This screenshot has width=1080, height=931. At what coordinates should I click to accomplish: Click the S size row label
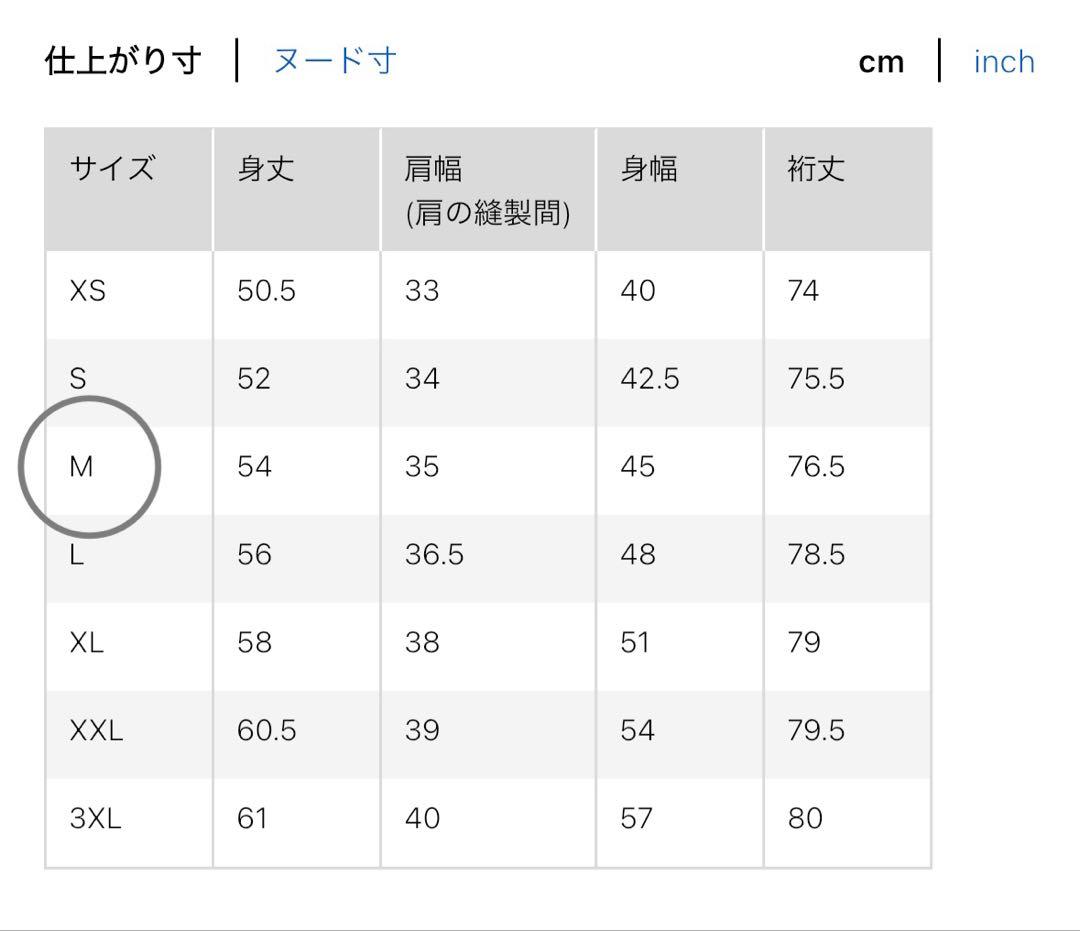(78, 379)
